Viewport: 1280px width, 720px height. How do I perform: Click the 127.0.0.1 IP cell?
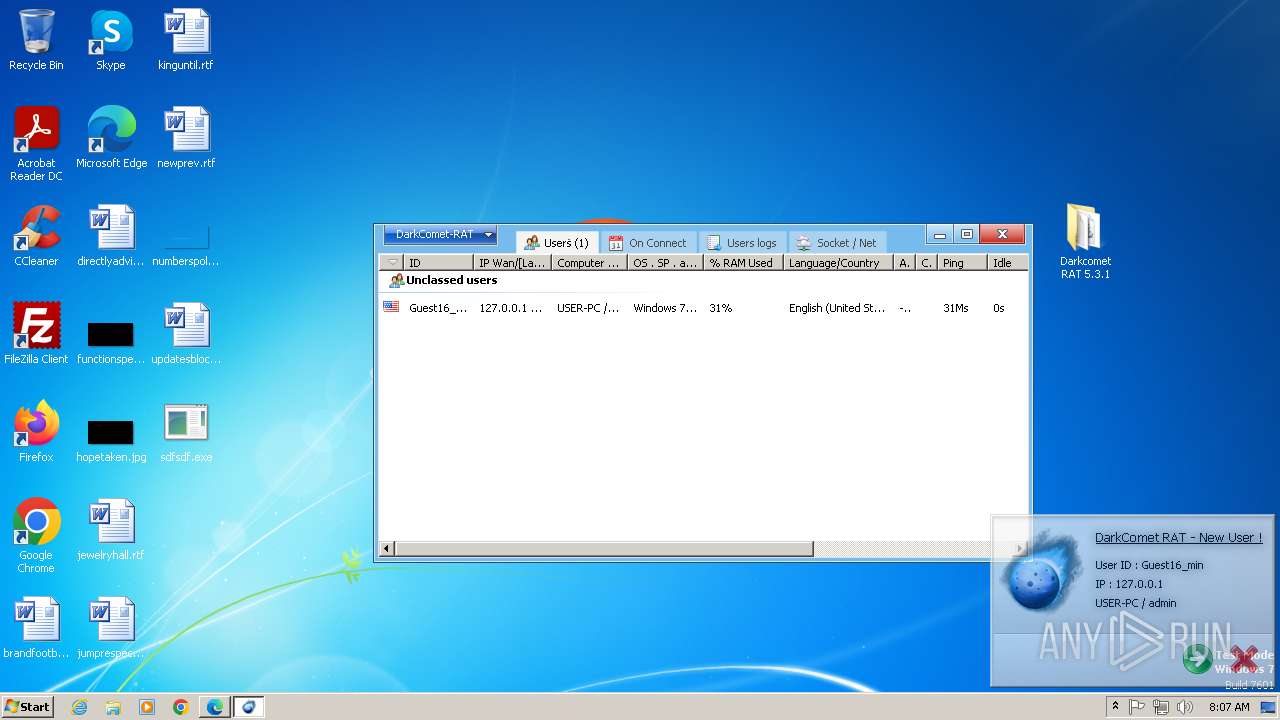510,308
